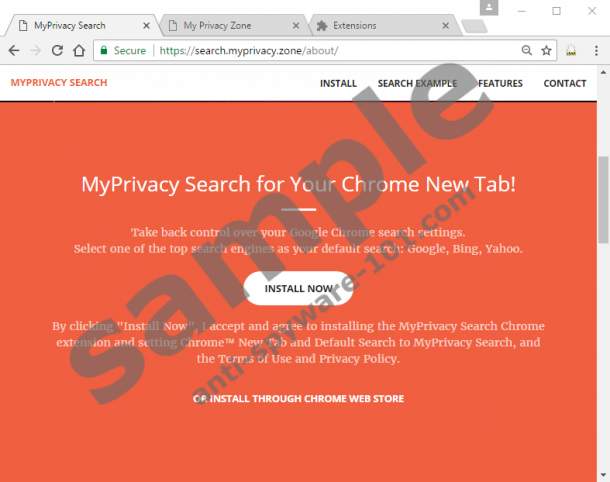This screenshot has height=482, width=610.
Task: Open the CONTACT navigation link
Action: [564, 83]
